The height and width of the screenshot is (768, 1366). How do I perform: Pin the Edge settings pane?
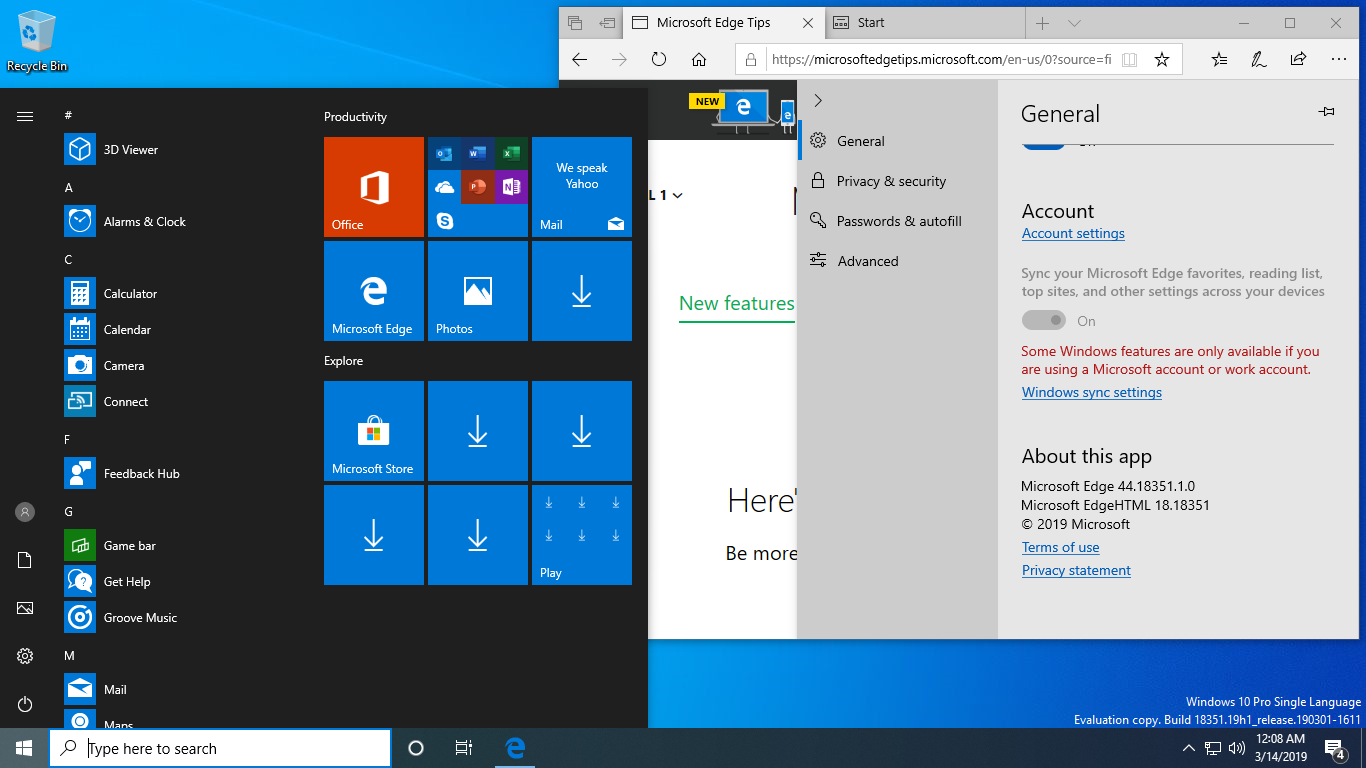[1327, 112]
